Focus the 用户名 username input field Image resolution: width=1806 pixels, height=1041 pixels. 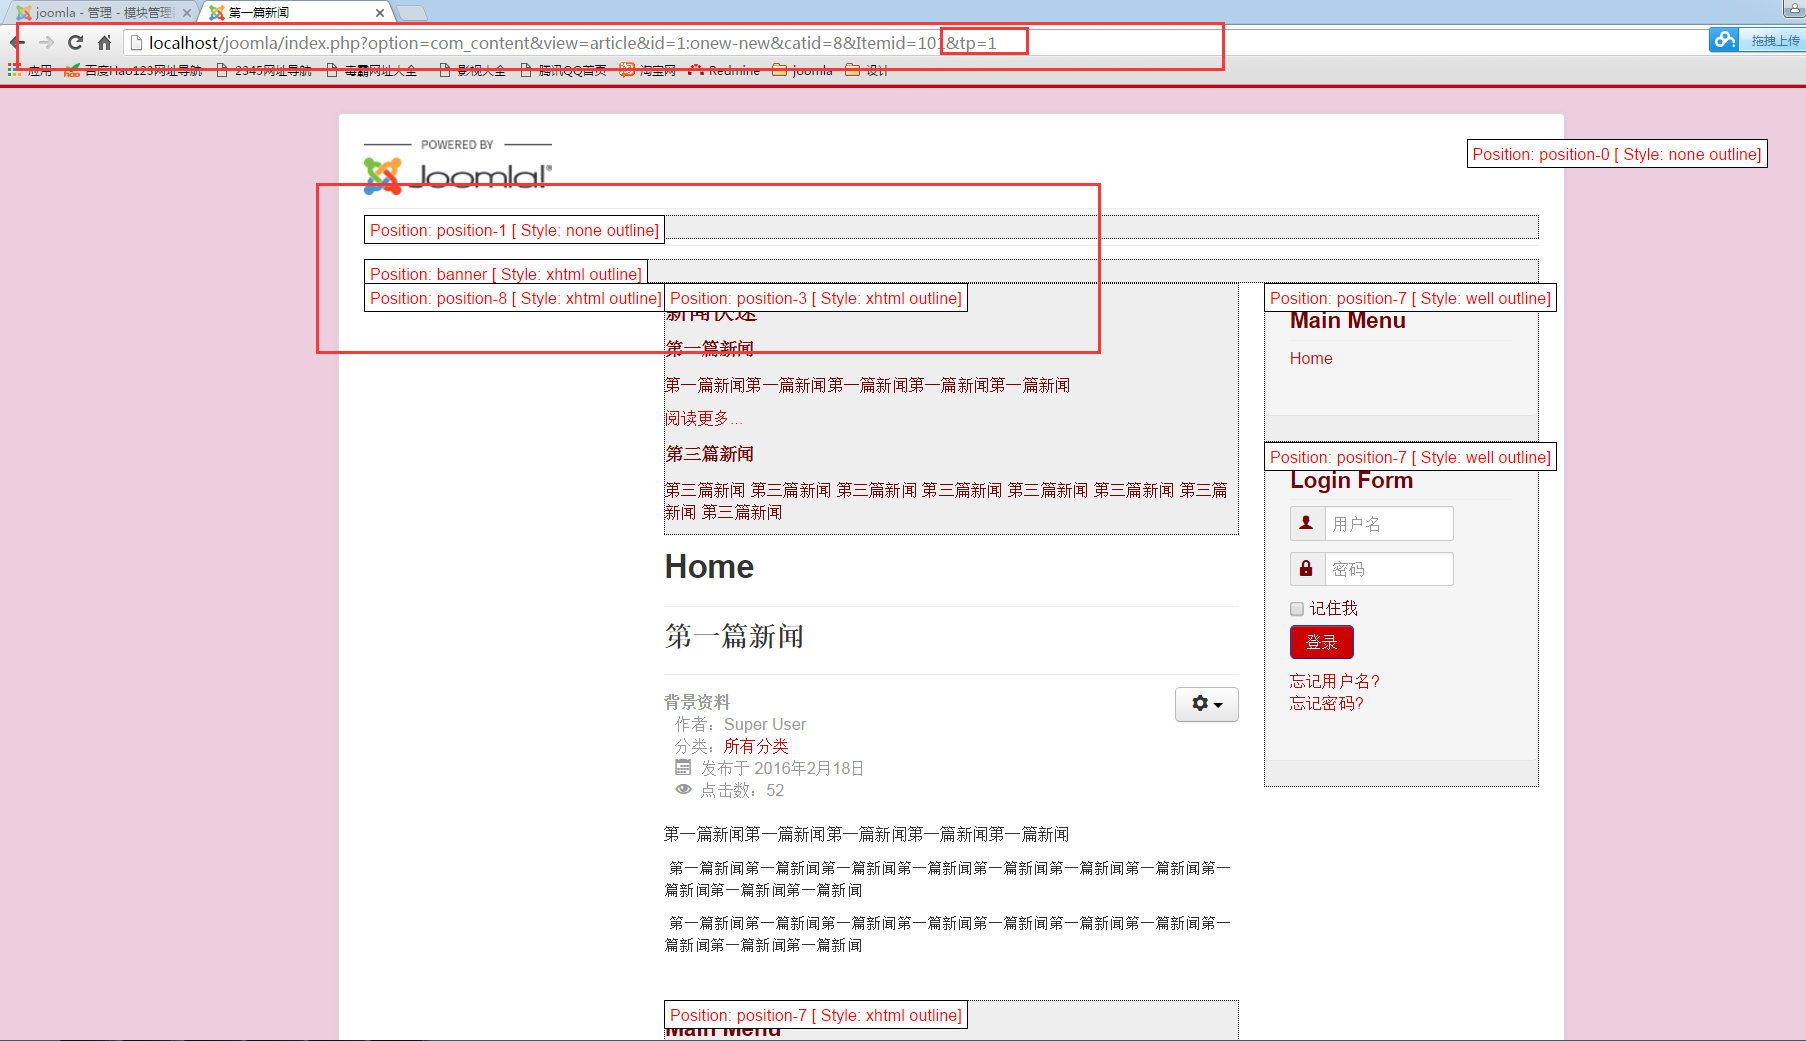tap(1388, 524)
